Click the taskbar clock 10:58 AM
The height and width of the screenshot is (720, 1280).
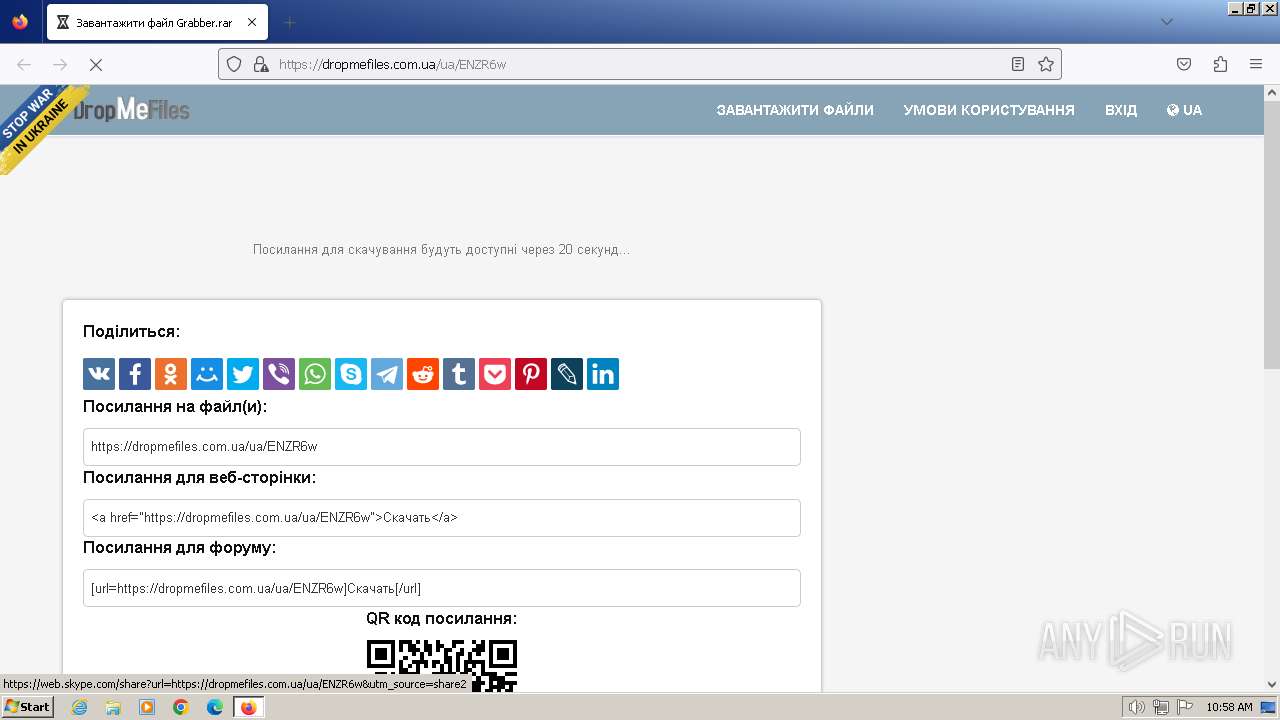click(x=1229, y=707)
